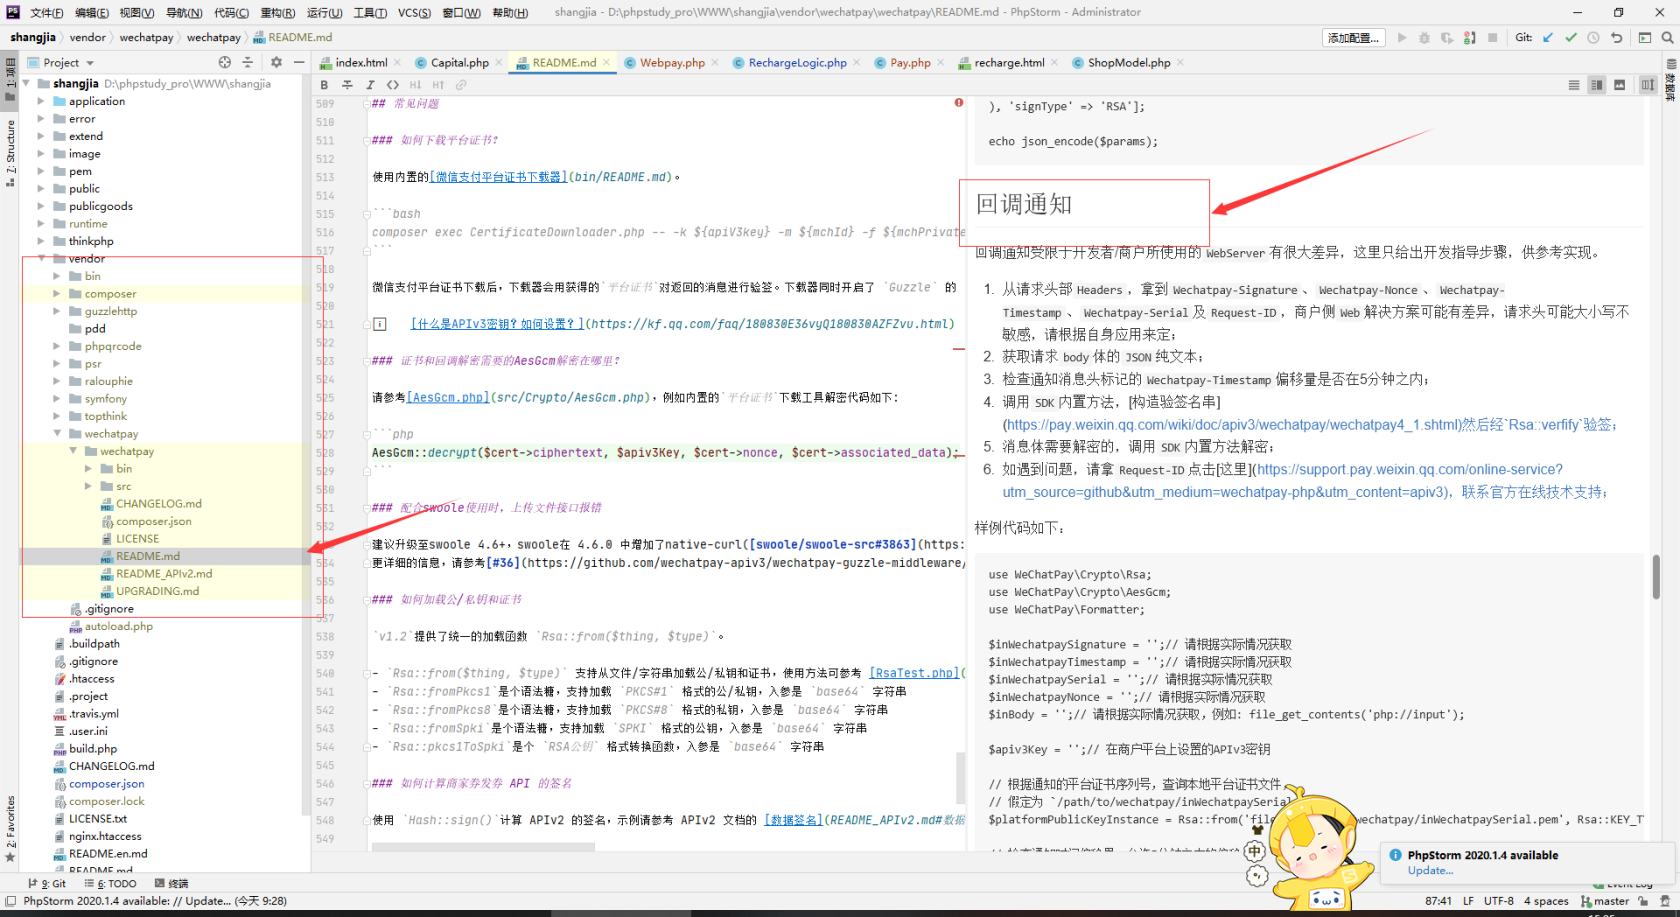Viewport: 1680px width, 917px height.
Task: Show Git history clock icon
Action: click(1593, 38)
